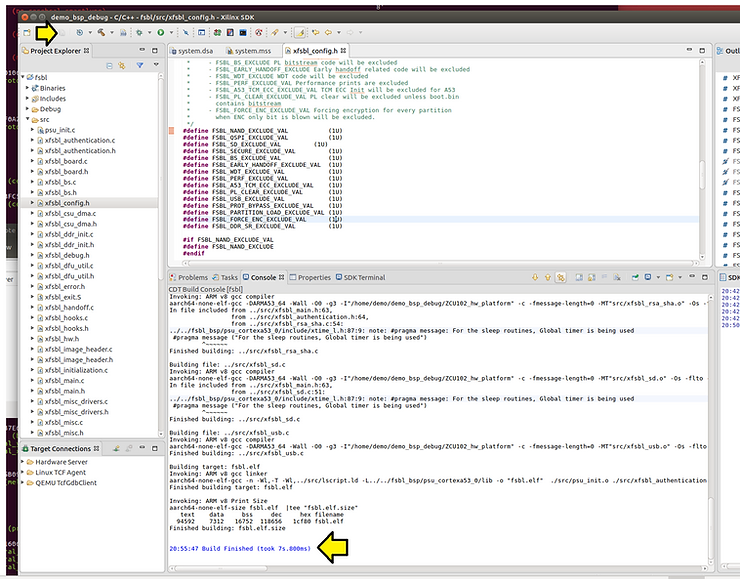Expand the Binaries folder
The height and width of the screenshot is (579, 740).
click(27, 88)
